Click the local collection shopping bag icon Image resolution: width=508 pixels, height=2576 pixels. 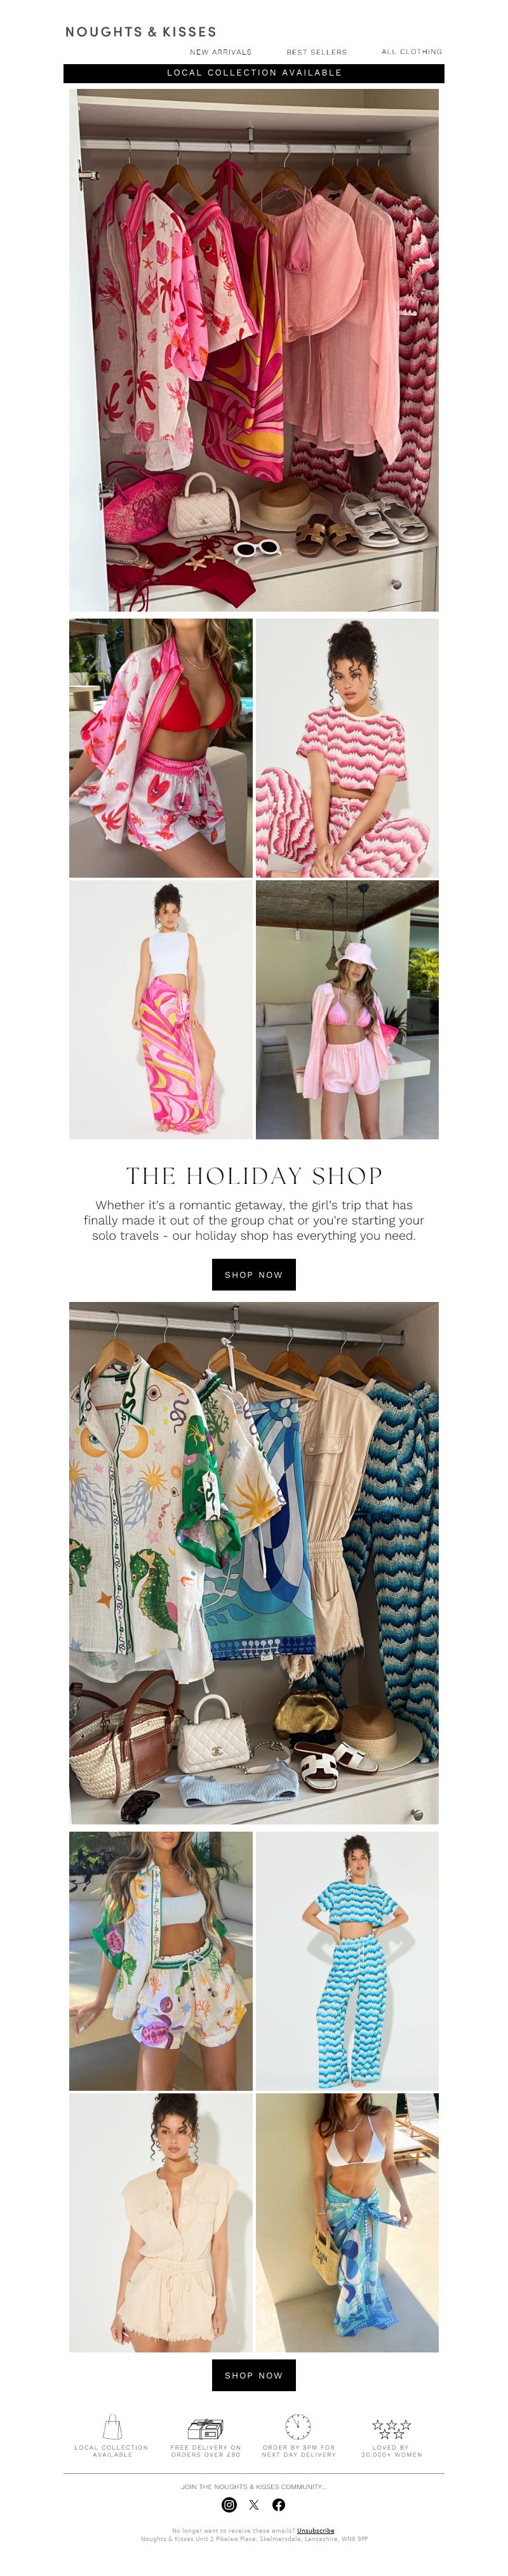pos(113,2427)
